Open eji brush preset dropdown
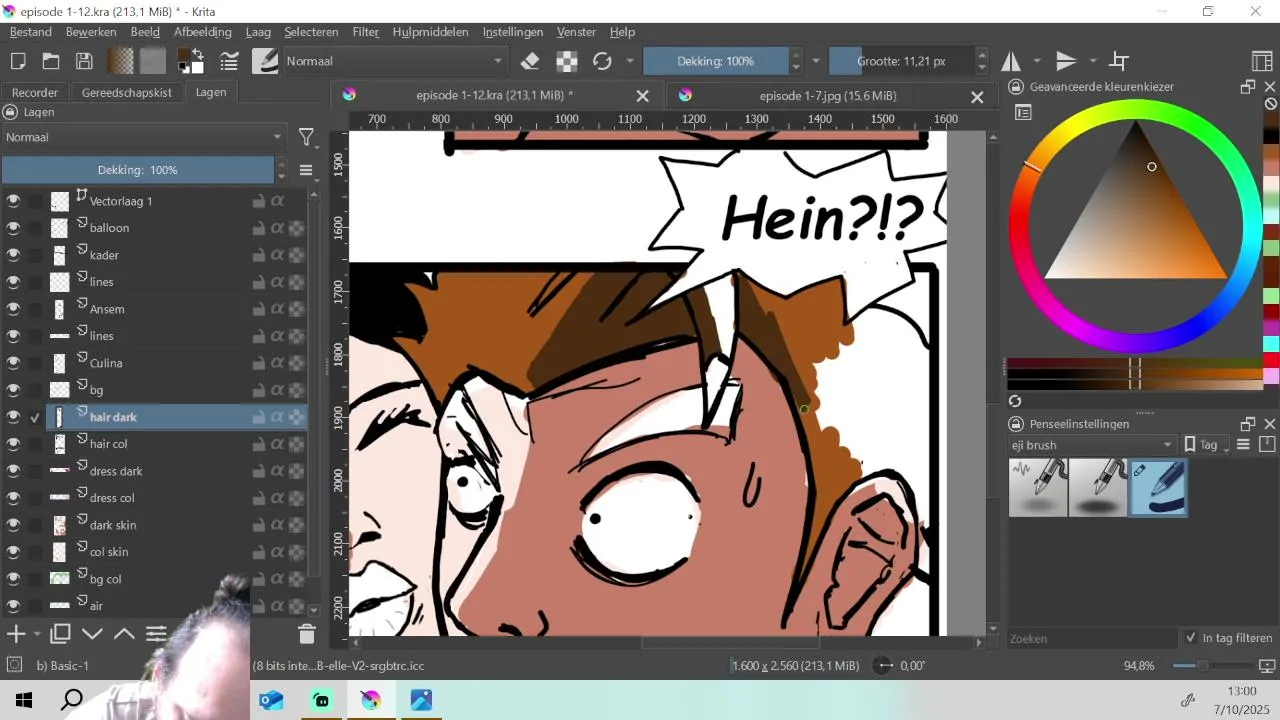The image size is (1280, 720). pos(1092,445)
